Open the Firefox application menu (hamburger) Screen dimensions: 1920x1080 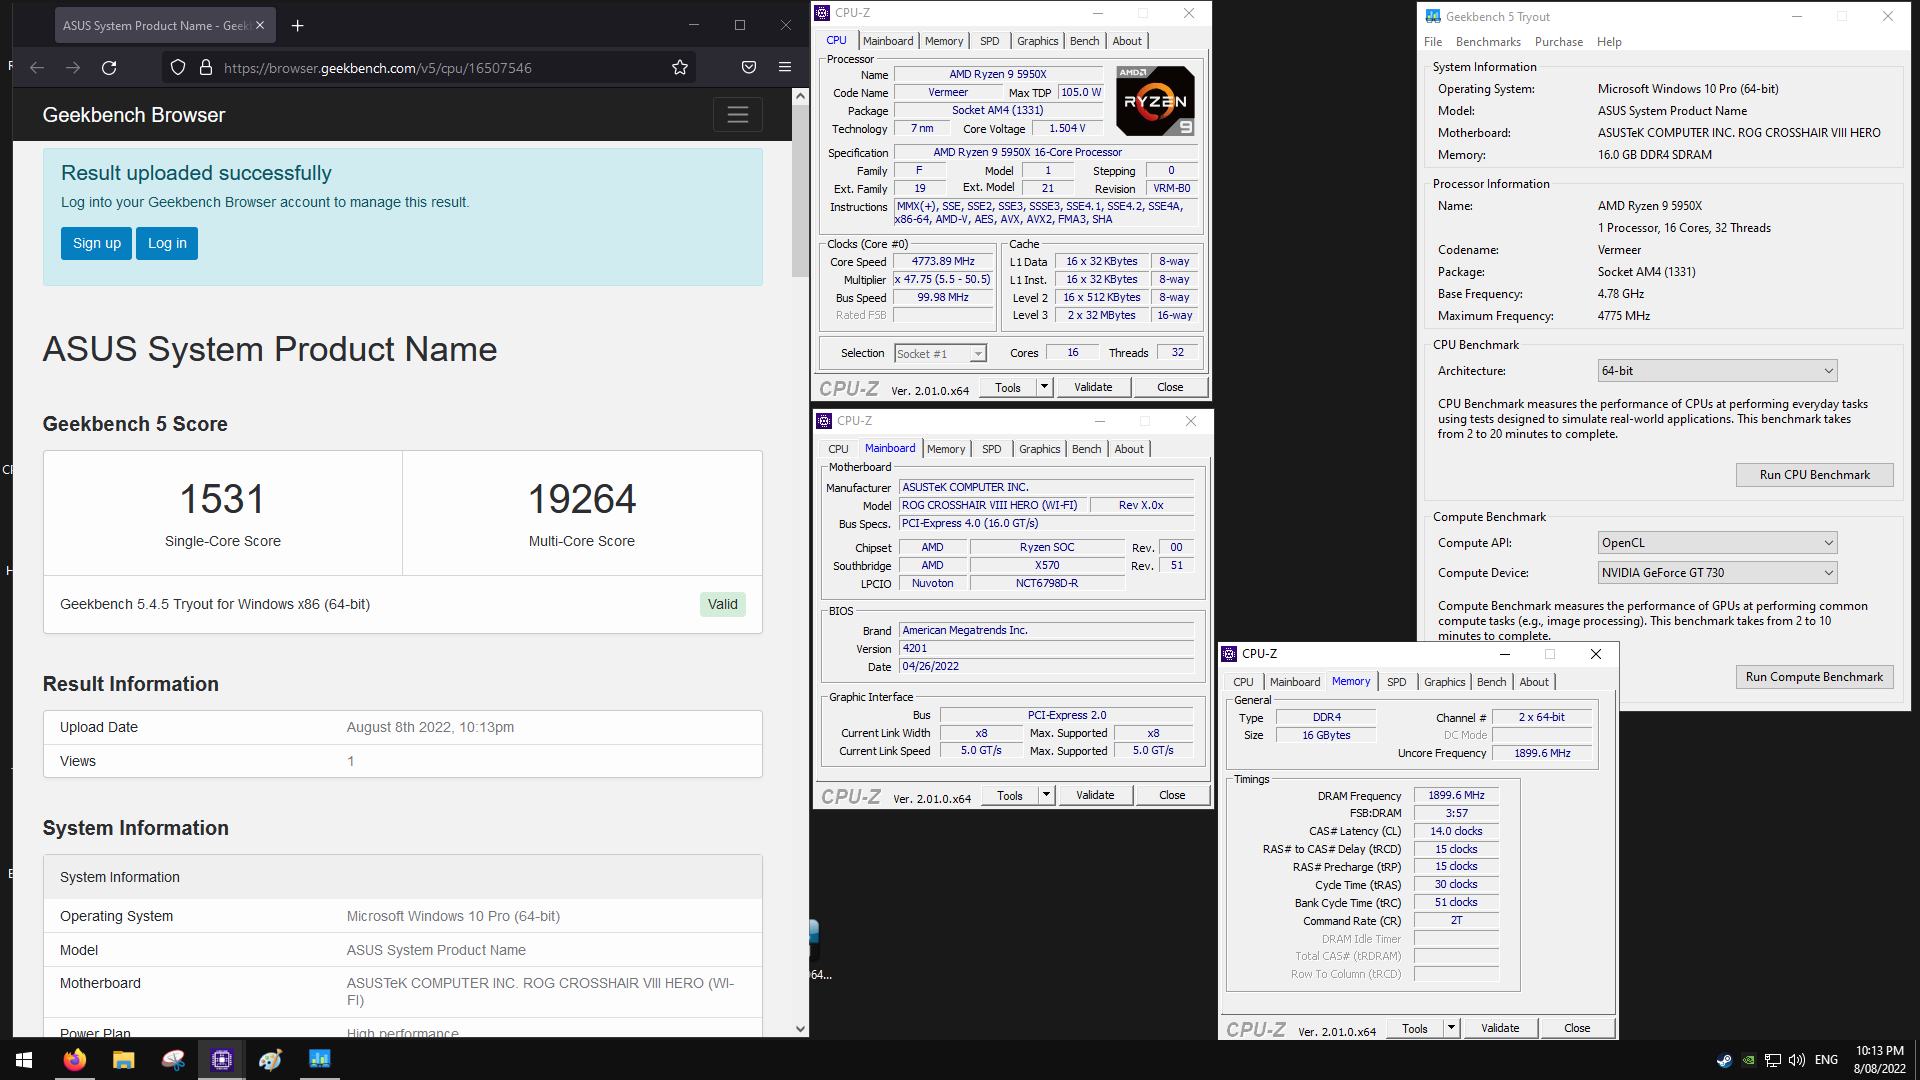[x=785, y=68]
